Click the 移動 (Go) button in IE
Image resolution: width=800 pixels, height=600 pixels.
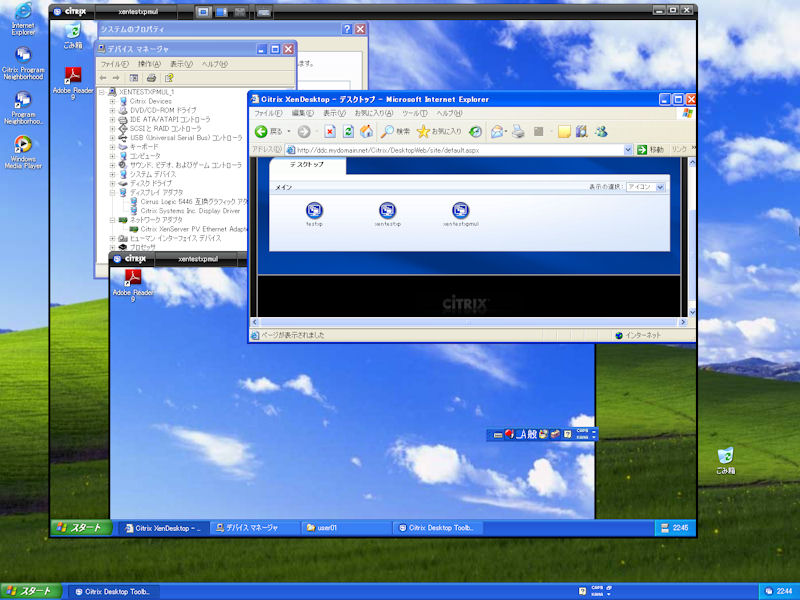coord(651,149)
